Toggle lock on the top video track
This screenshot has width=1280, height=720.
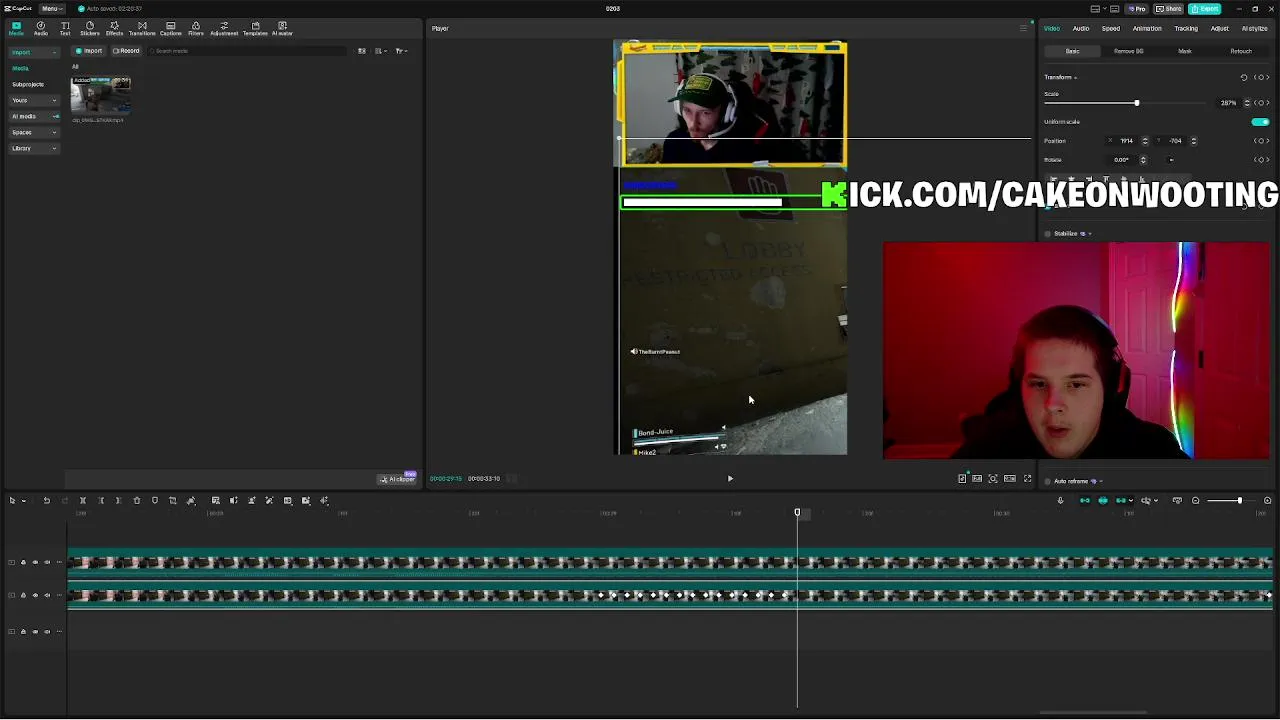point(23,562)
